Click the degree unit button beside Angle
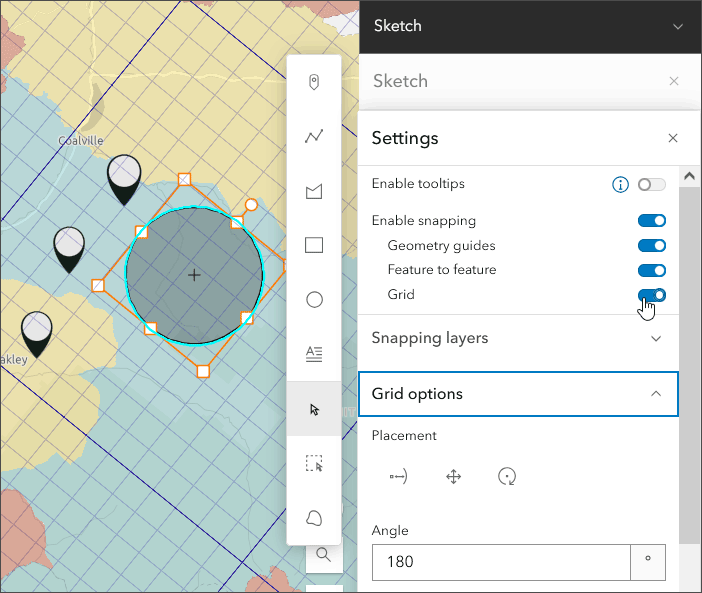Image resolution: width=702 pixels, height=593 pixels. [648, 562]
